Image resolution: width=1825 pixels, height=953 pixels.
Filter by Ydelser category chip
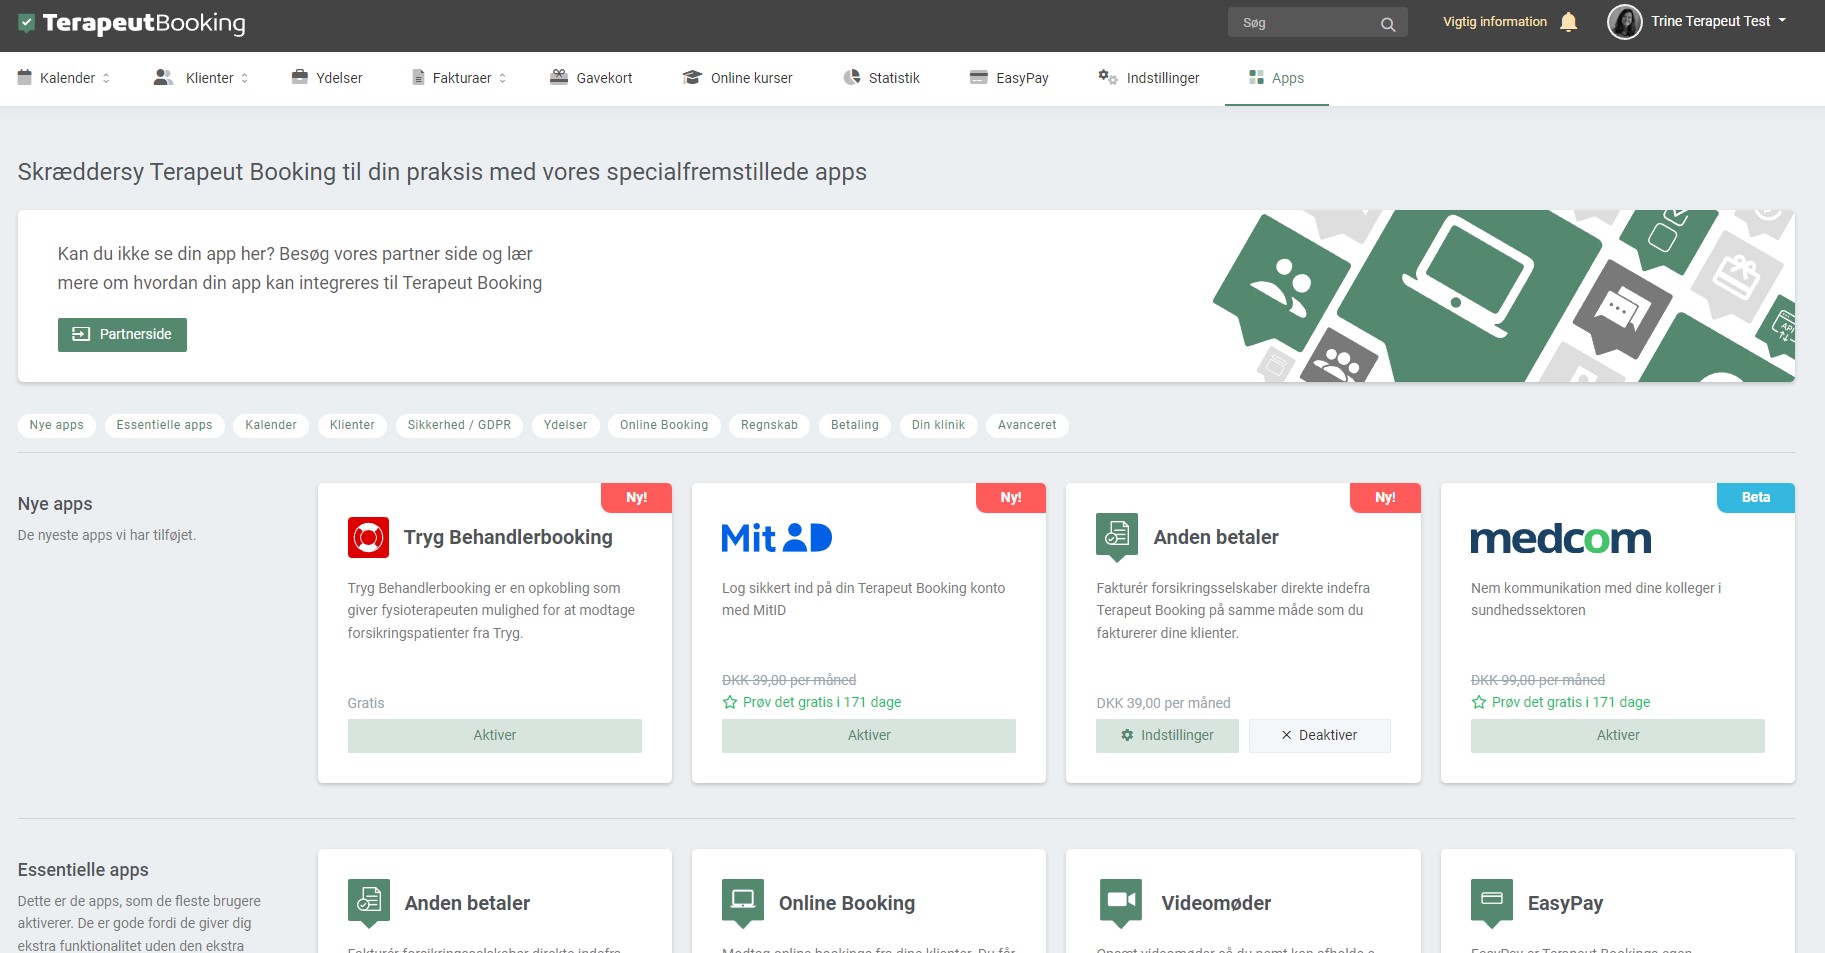pos(565,425)
